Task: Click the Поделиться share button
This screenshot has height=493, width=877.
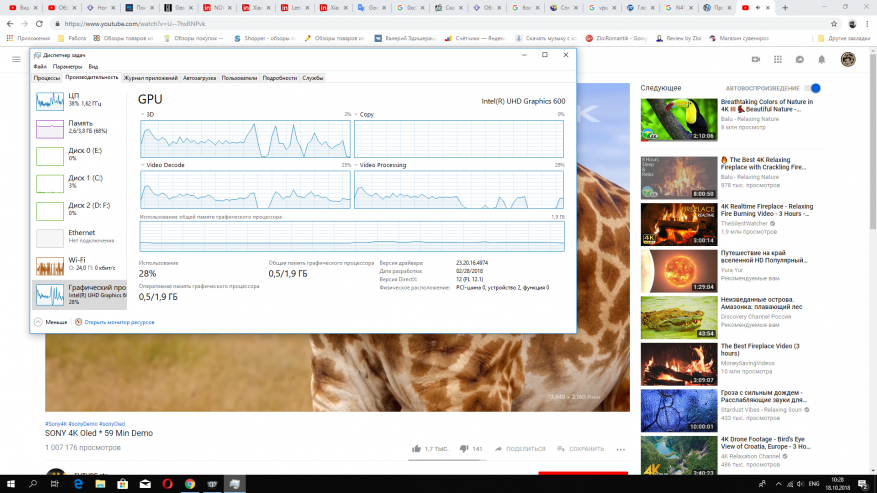Action: [x=520, y=449]
